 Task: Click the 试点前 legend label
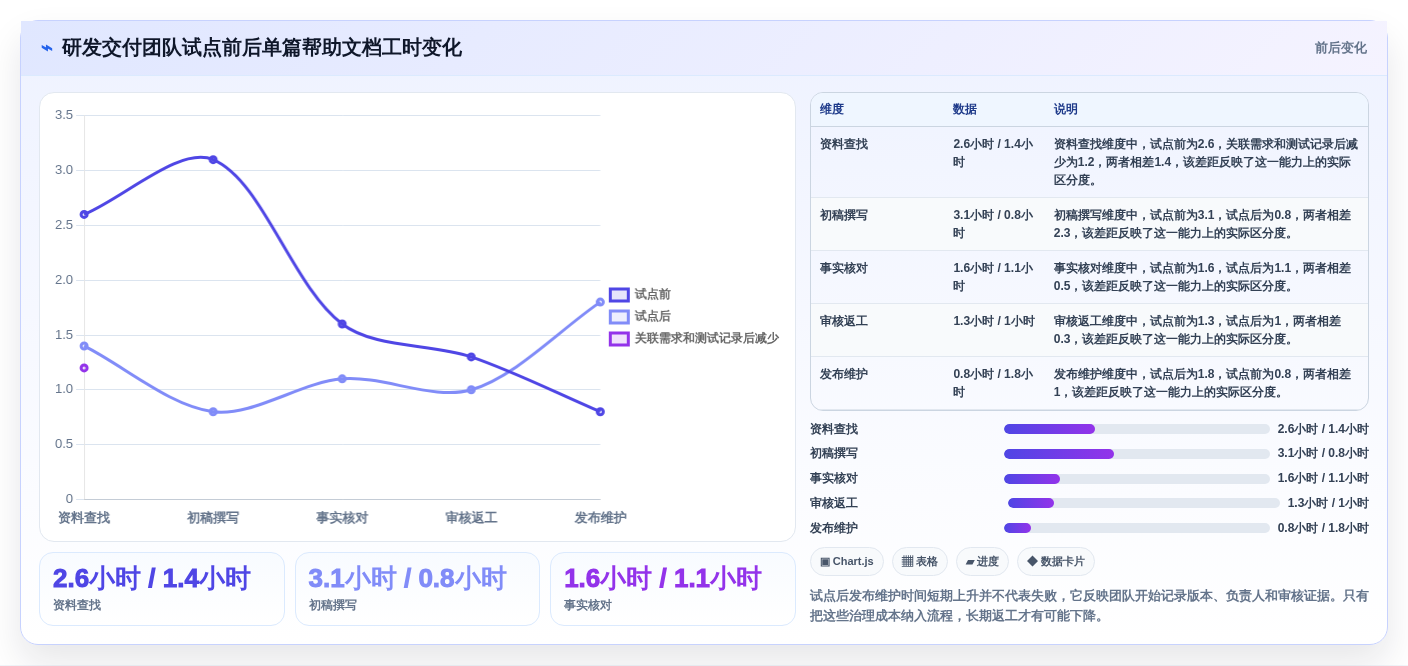[653, 295]
